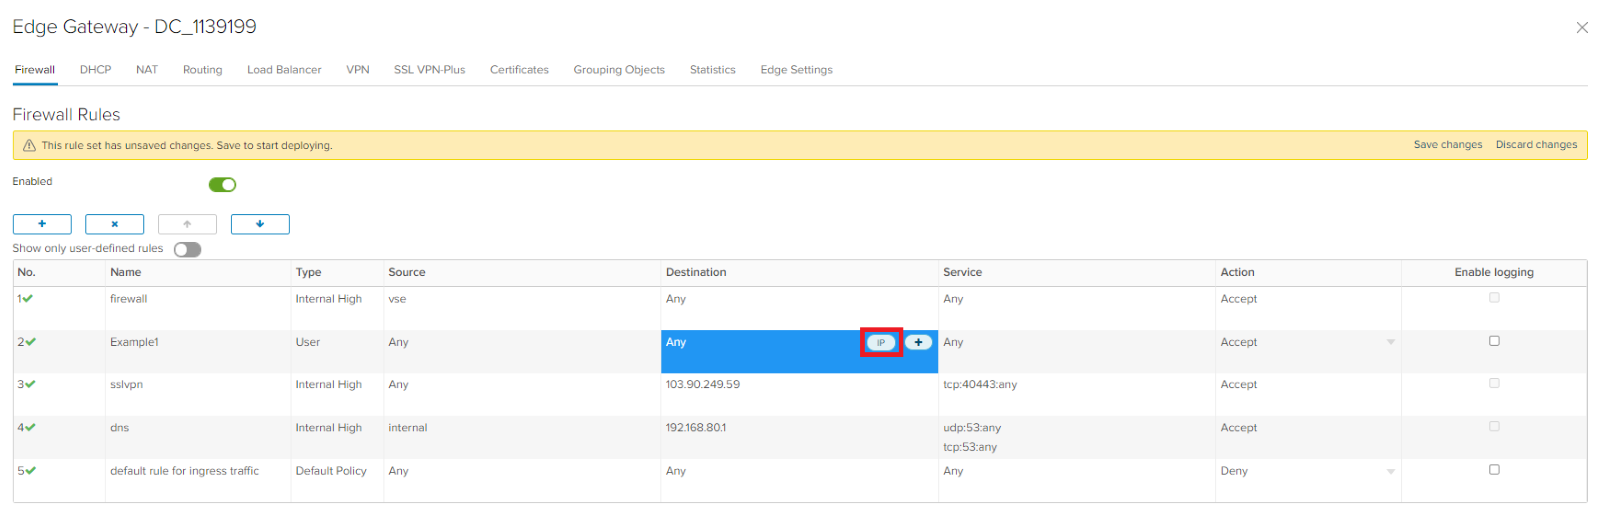Click the Enable logging column header
This screenshot has width=1600, height=518.
(x=1494, y=272)
